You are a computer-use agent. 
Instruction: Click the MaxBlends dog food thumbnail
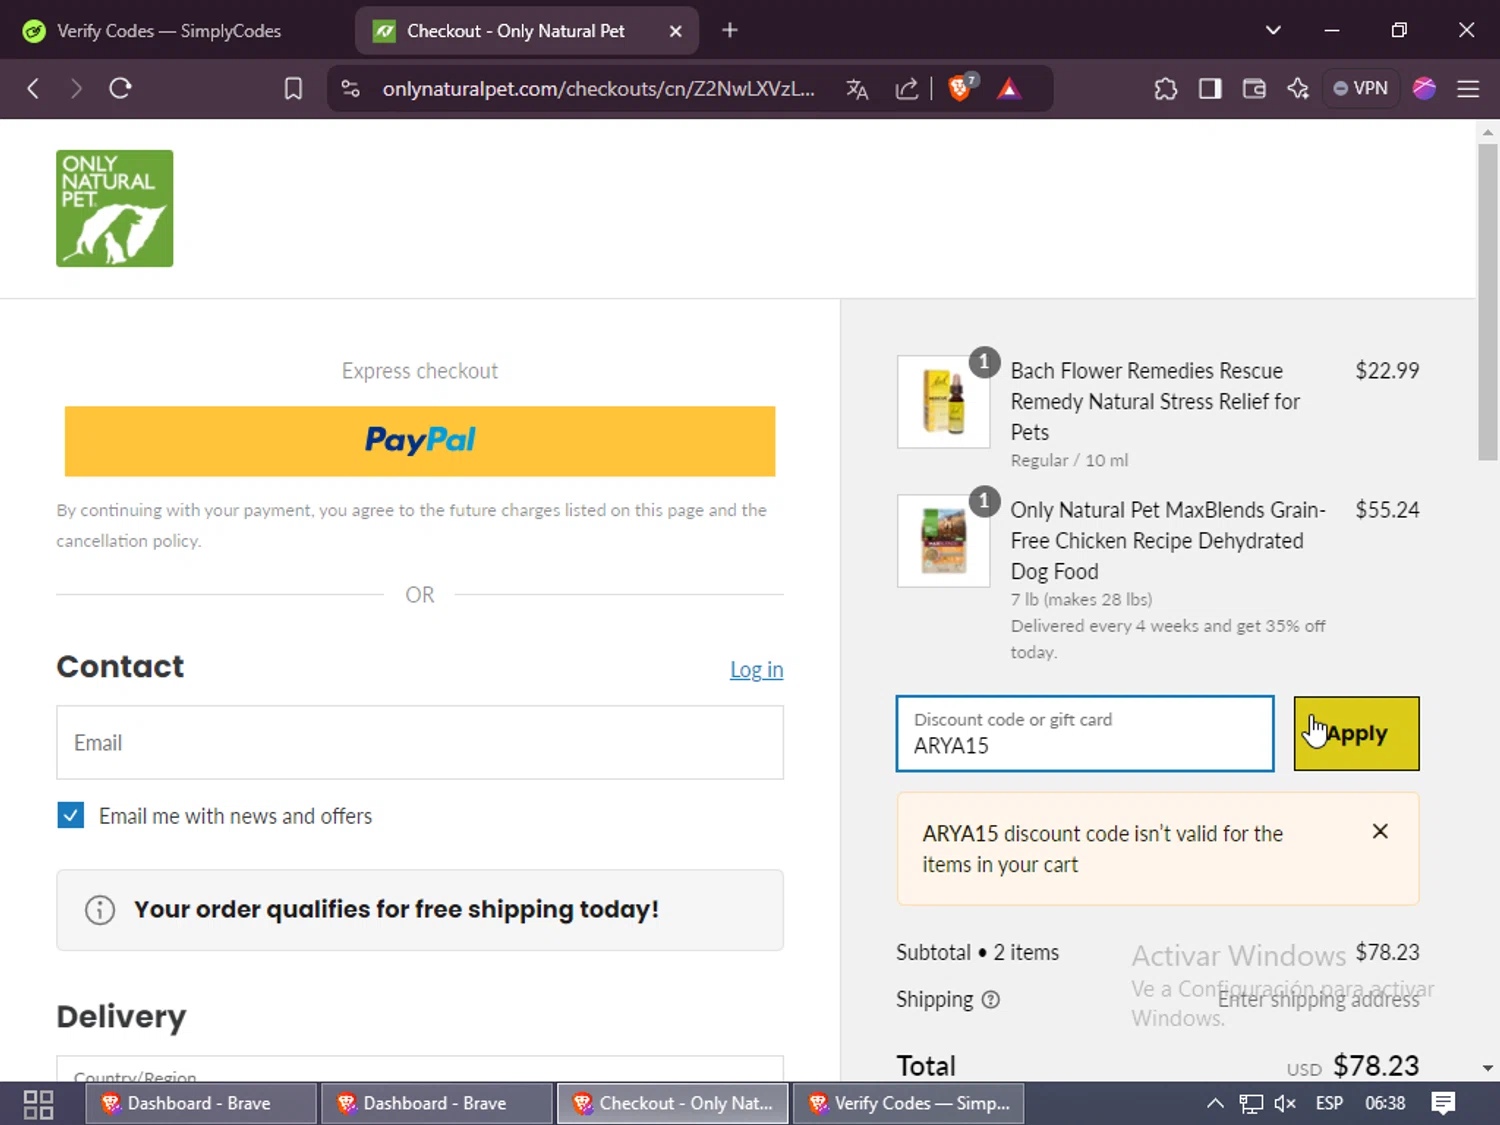coord(943,540)
